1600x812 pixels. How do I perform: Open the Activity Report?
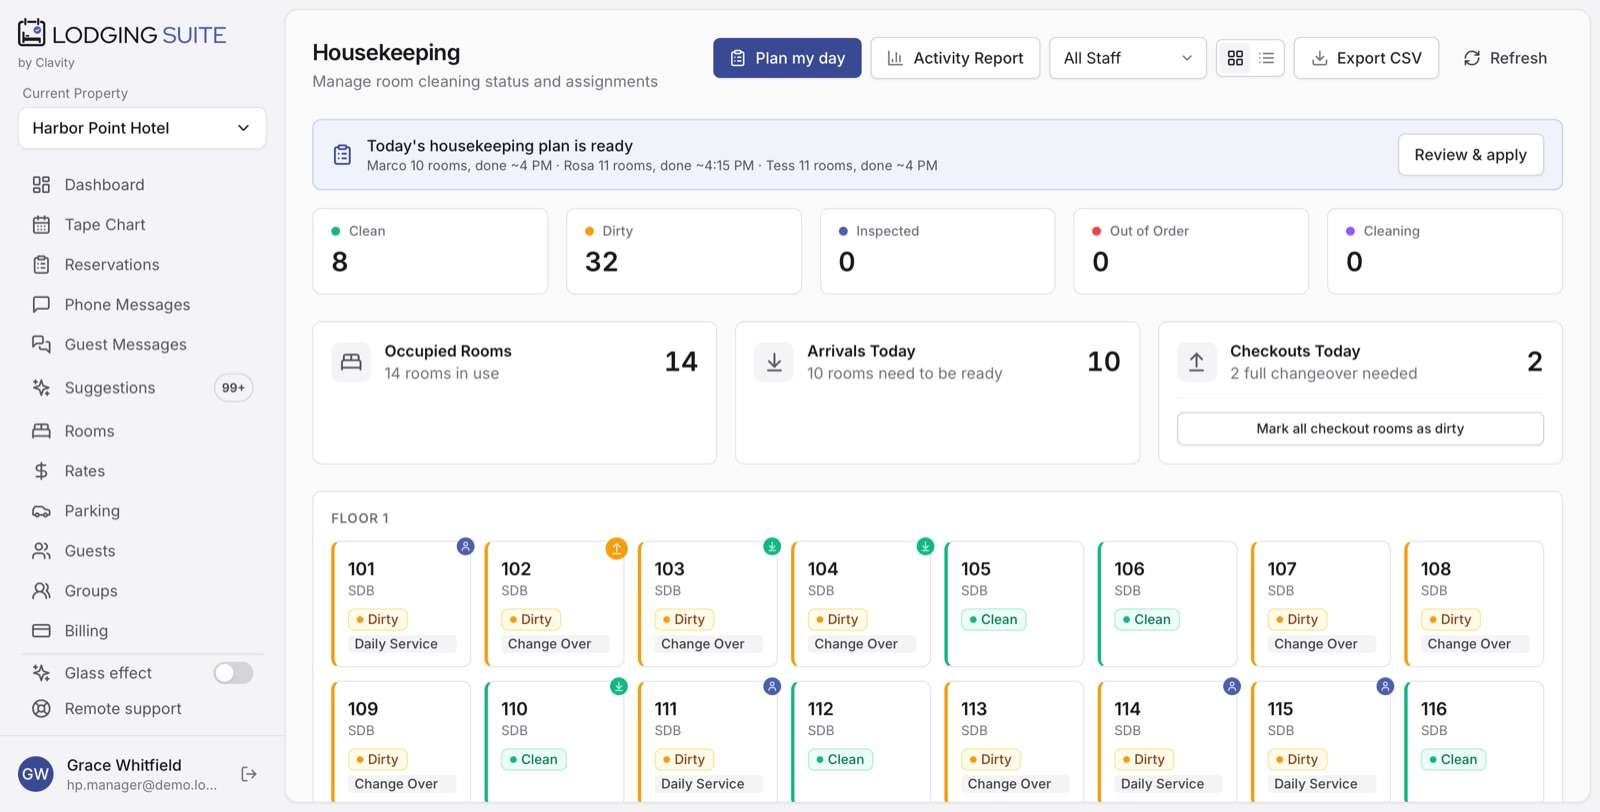955,58
